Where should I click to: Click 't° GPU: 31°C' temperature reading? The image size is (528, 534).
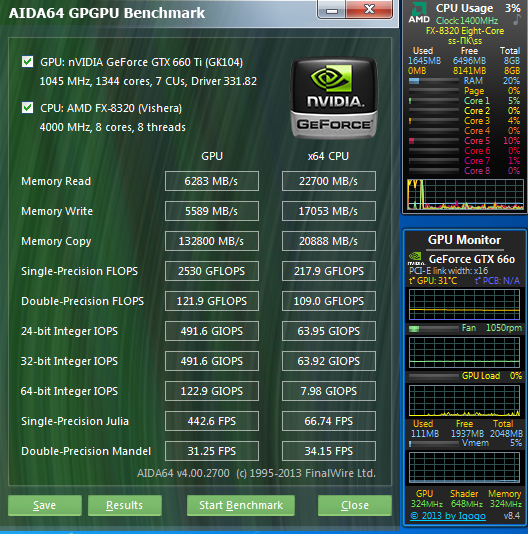point(433,281)
